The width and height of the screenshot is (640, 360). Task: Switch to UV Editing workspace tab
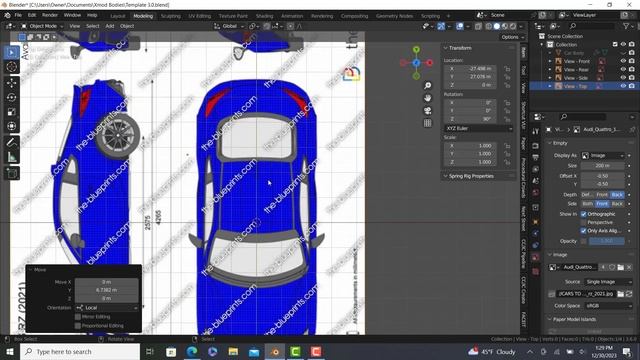pos(199,16)
